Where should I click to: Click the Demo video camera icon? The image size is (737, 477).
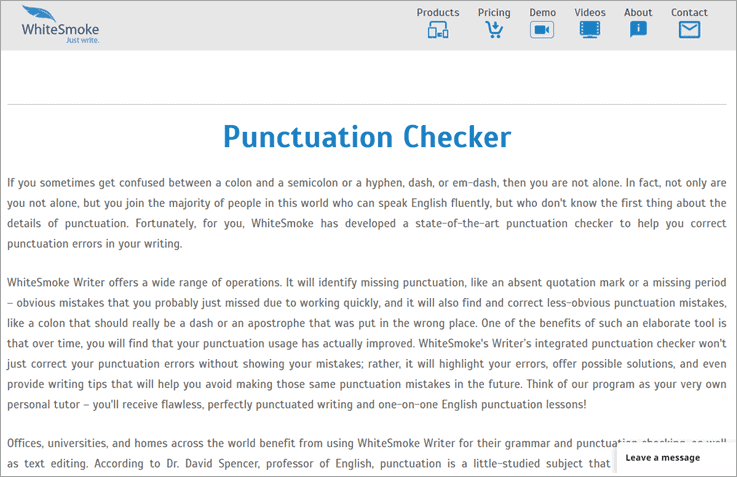tap(542, 30)
